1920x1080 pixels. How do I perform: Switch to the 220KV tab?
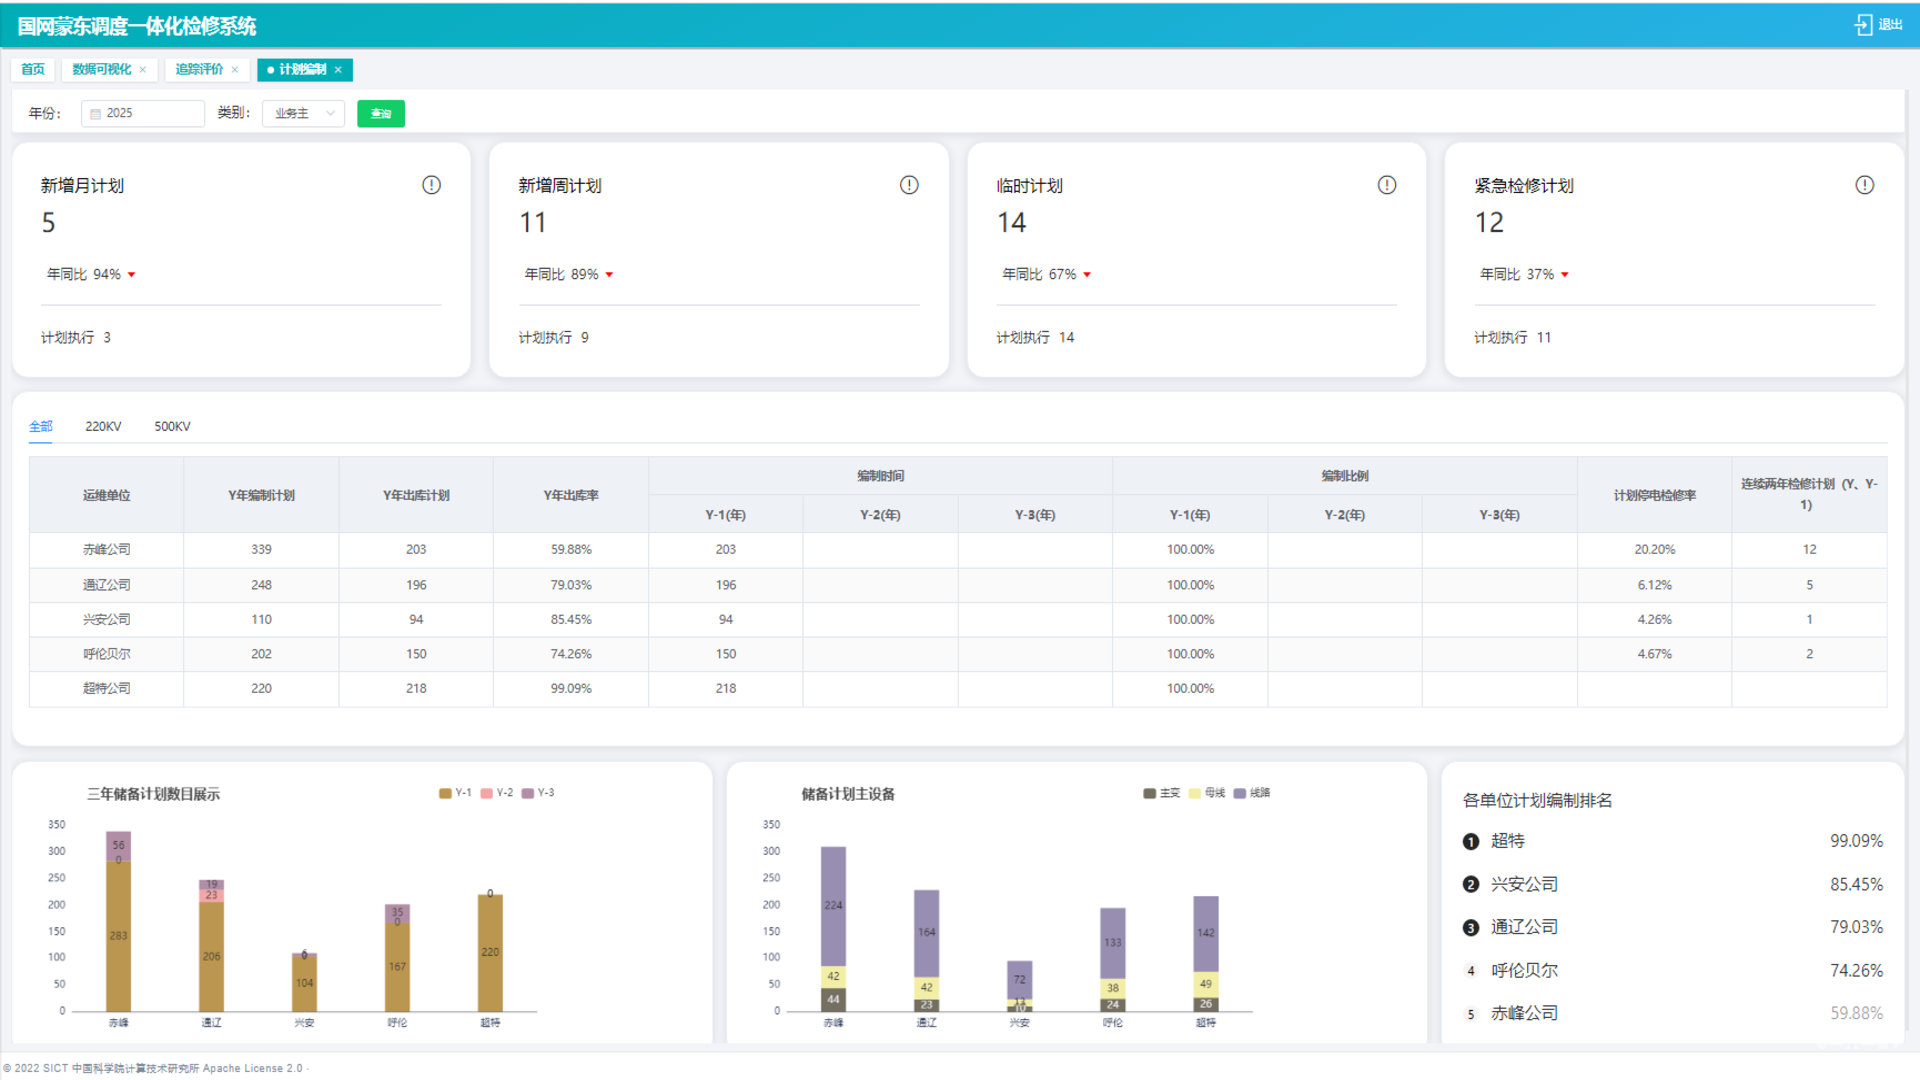tap(103, 427)
